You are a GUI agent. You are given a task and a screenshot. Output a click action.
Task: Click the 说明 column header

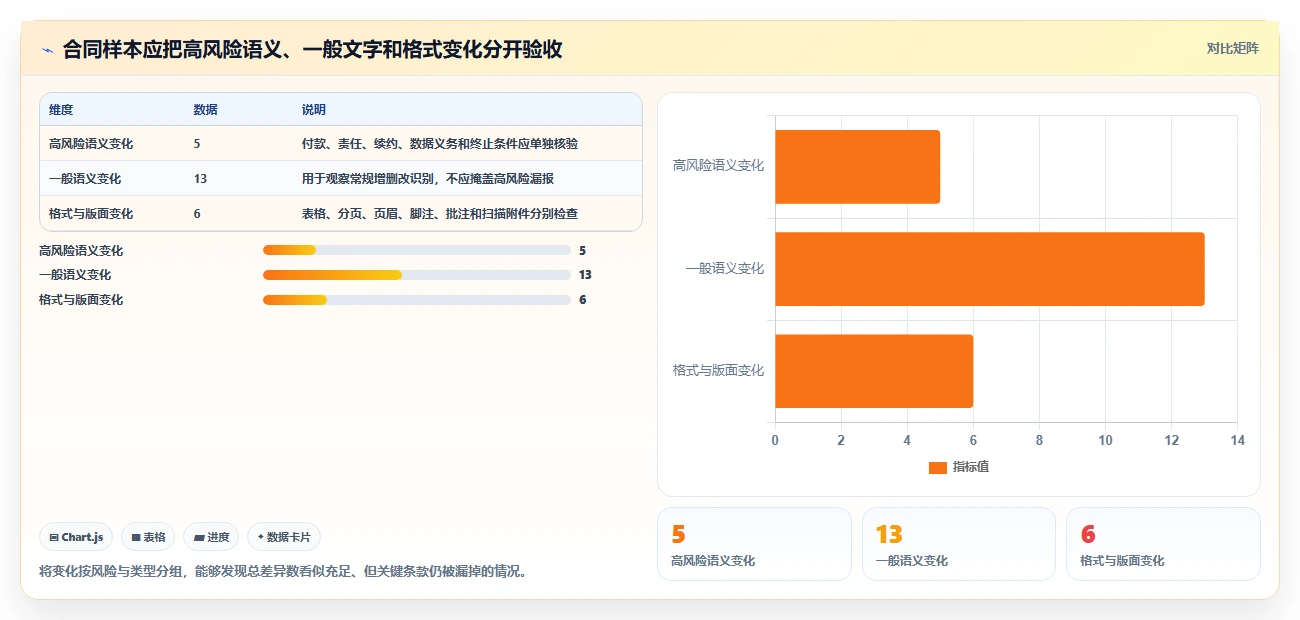click(x=314, y=109)
